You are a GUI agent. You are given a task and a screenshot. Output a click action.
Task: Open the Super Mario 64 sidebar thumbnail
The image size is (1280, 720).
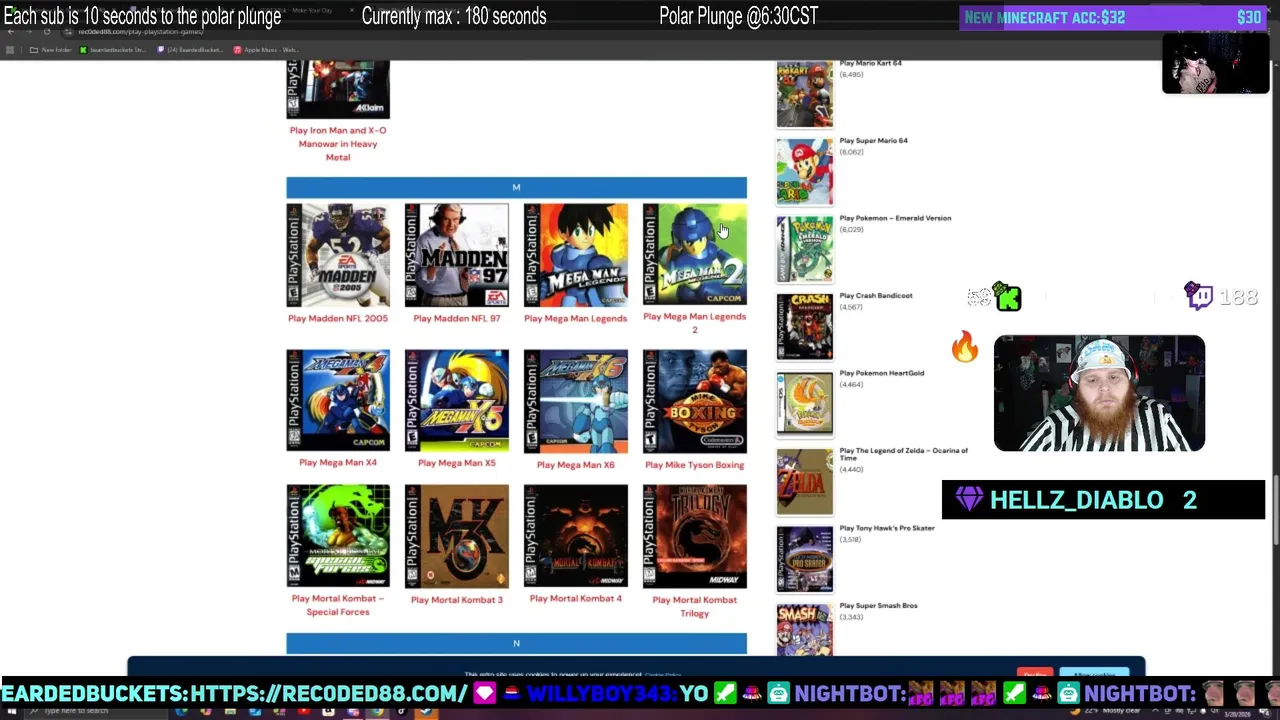805,172
